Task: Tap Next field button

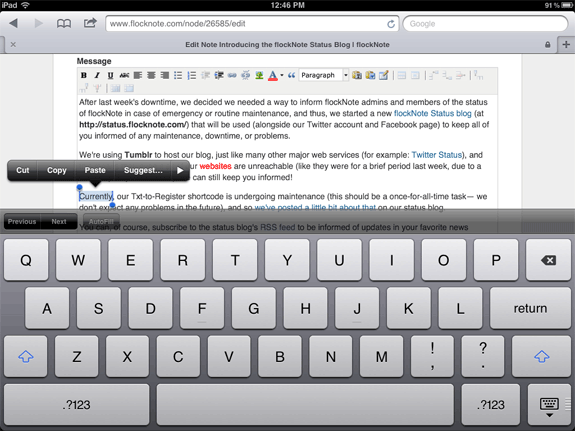Action: click(59, 222)
